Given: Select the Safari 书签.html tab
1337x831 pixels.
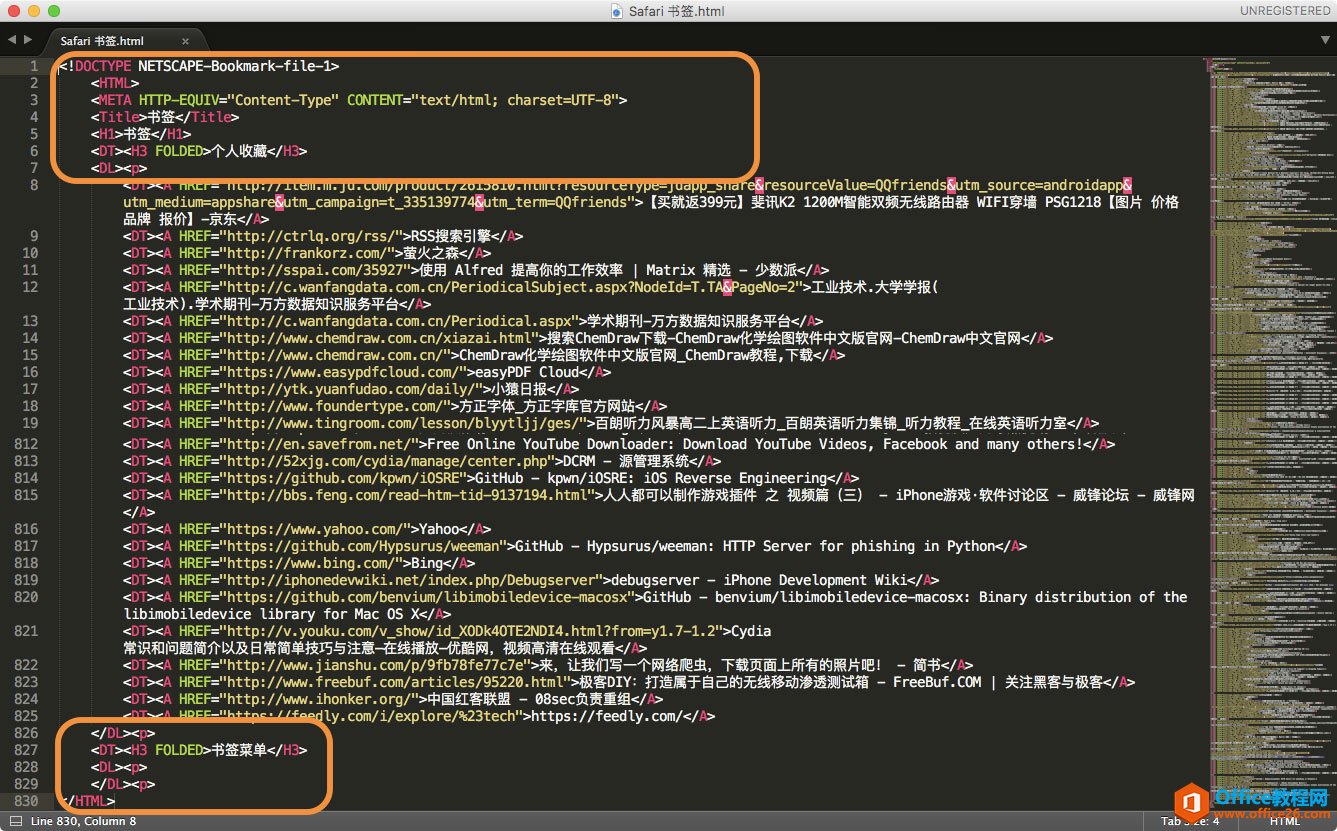Looking at the screenshot, I should [102, 41].
